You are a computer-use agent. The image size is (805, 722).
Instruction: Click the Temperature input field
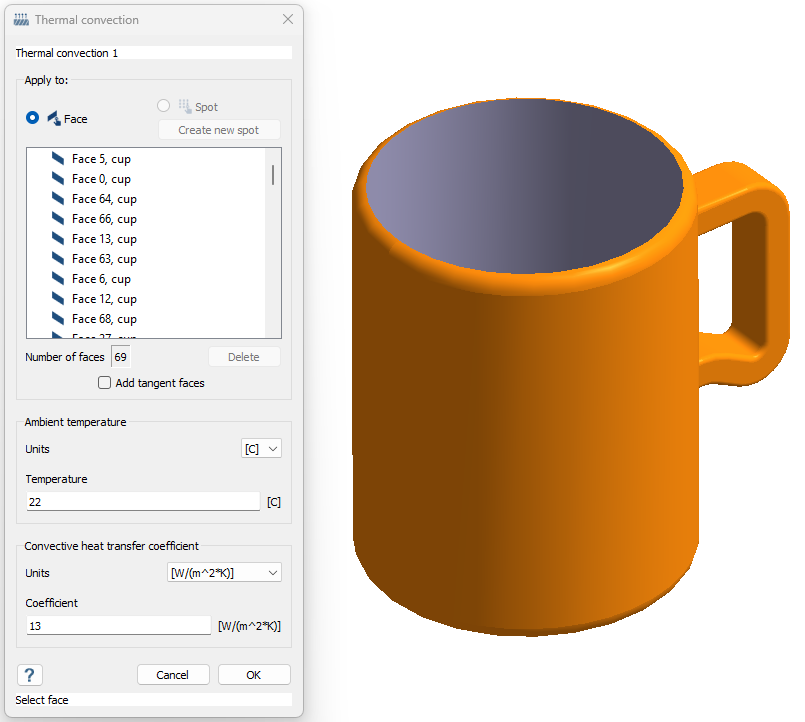[x=143, y=502]
